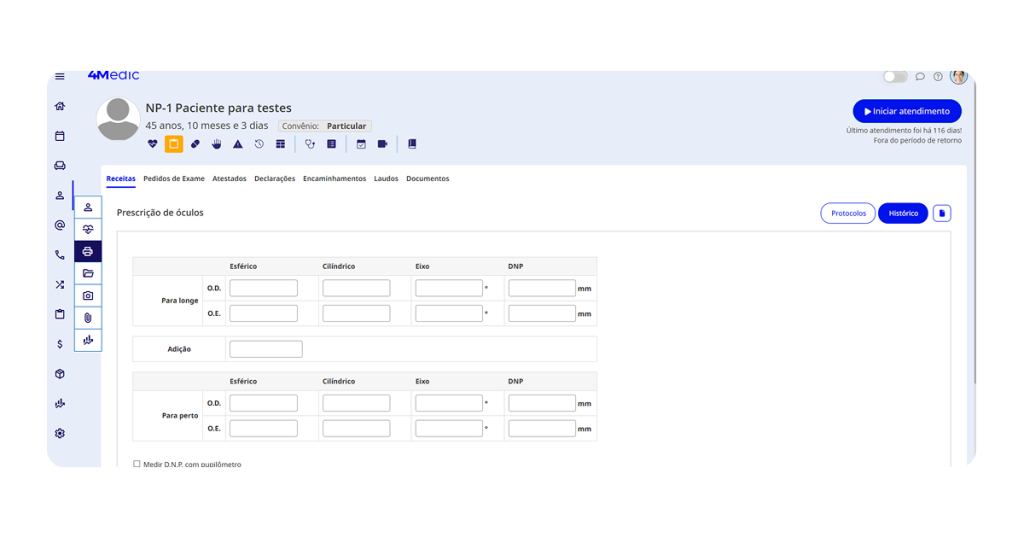Click the warning triangle alert icon

(238, 144)
